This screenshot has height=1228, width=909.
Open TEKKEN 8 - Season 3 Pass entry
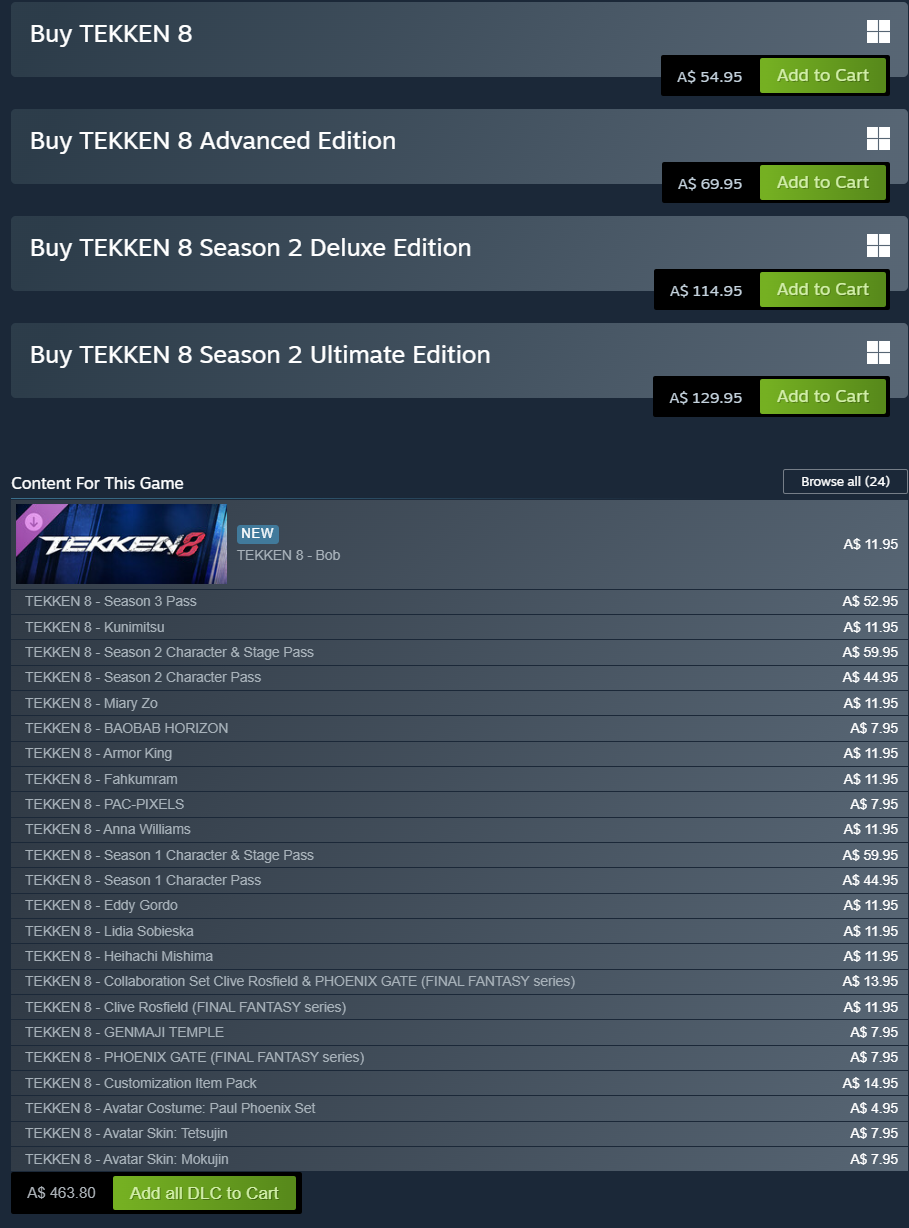[x=460, y=602]
